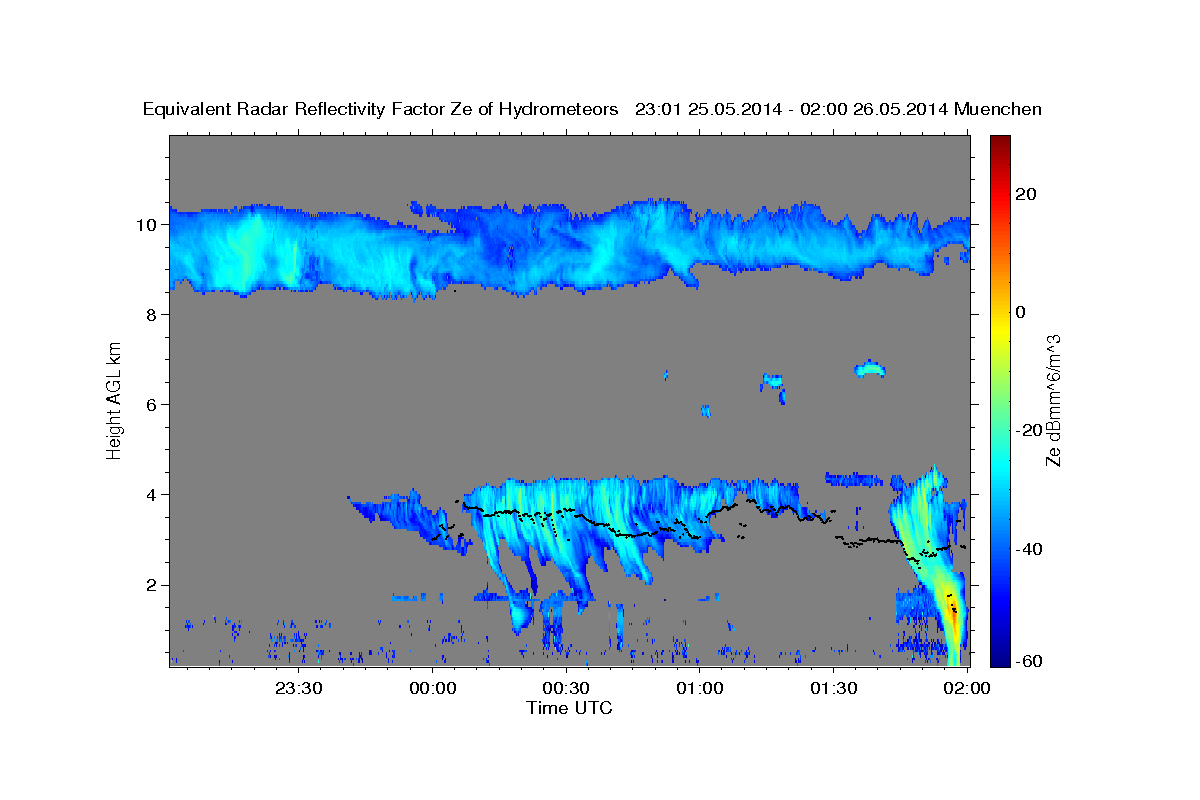Click the colorbar tick value '-20'
Screen dimensions: 1200x800
coord(1028,430)
